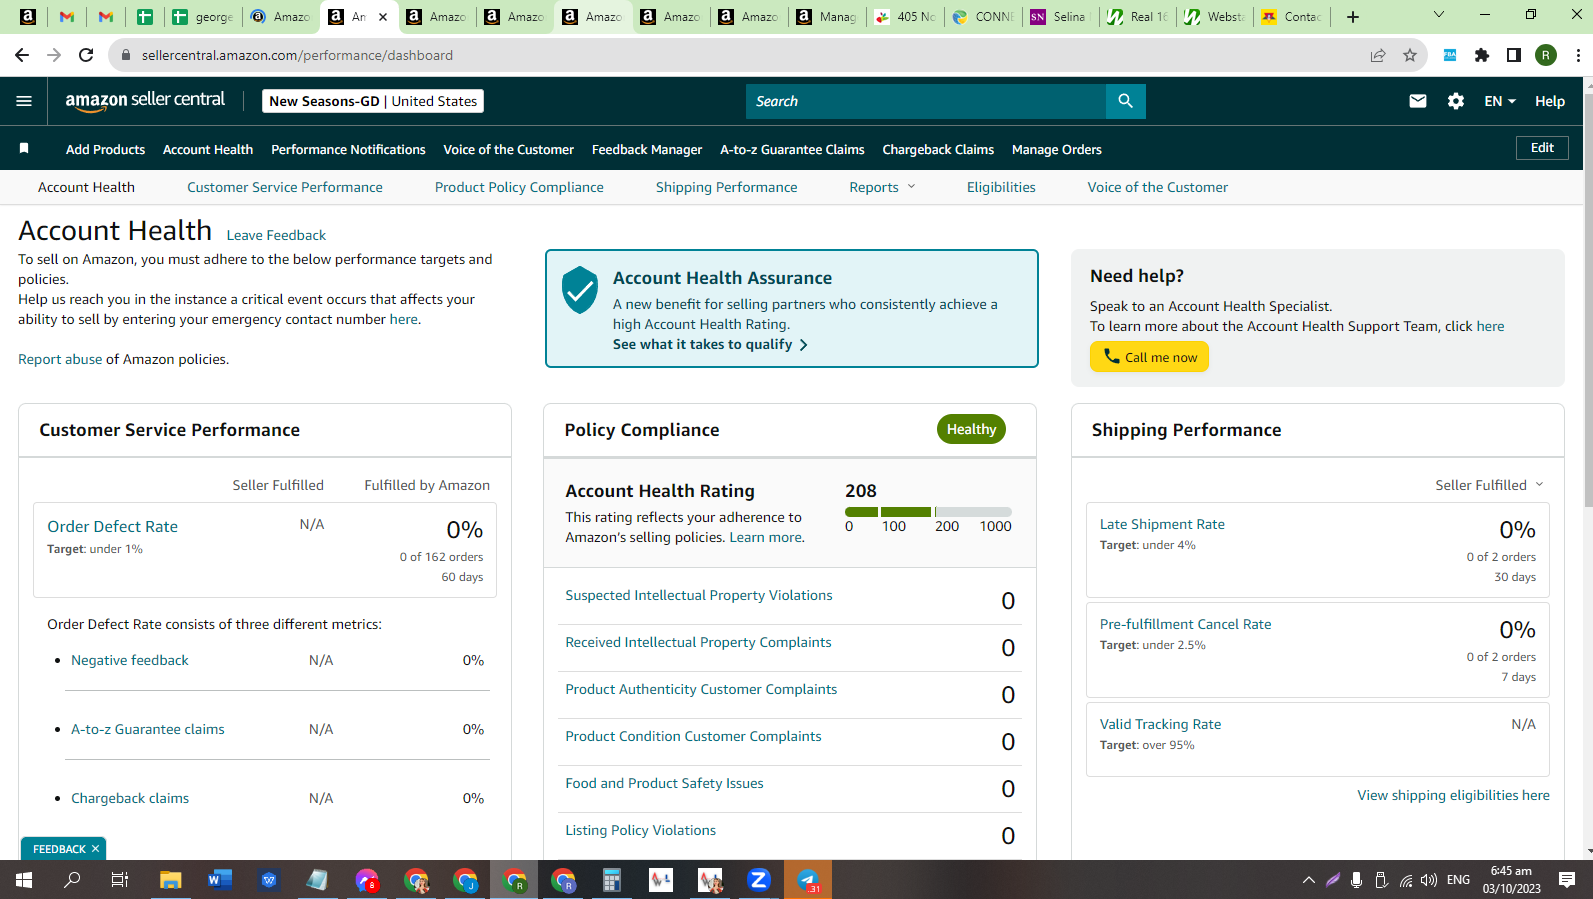Click View shipping eligibilities here link
Viewport: 1593px width, 899px height.
(x=1453, y=795)
